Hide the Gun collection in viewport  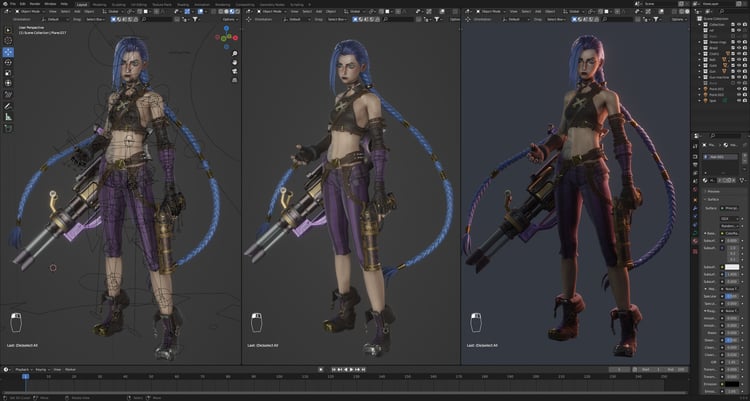point(738,71)
